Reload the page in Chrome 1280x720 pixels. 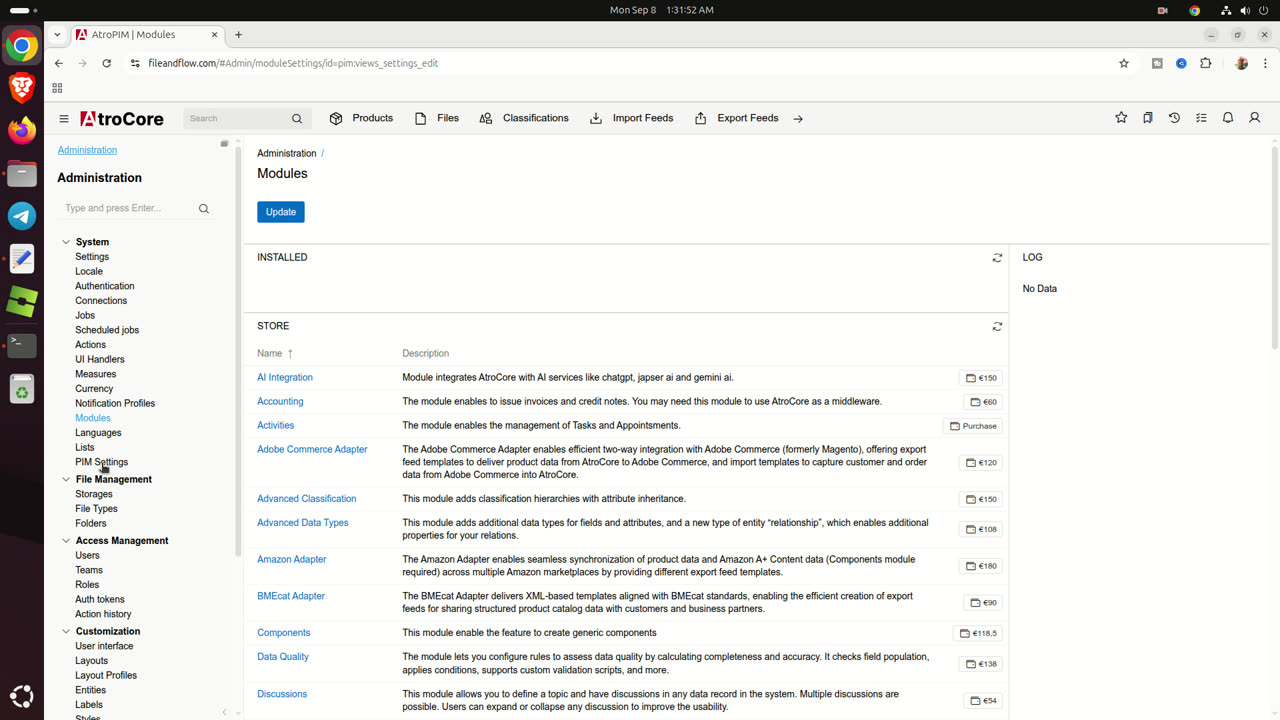point(107,63)
